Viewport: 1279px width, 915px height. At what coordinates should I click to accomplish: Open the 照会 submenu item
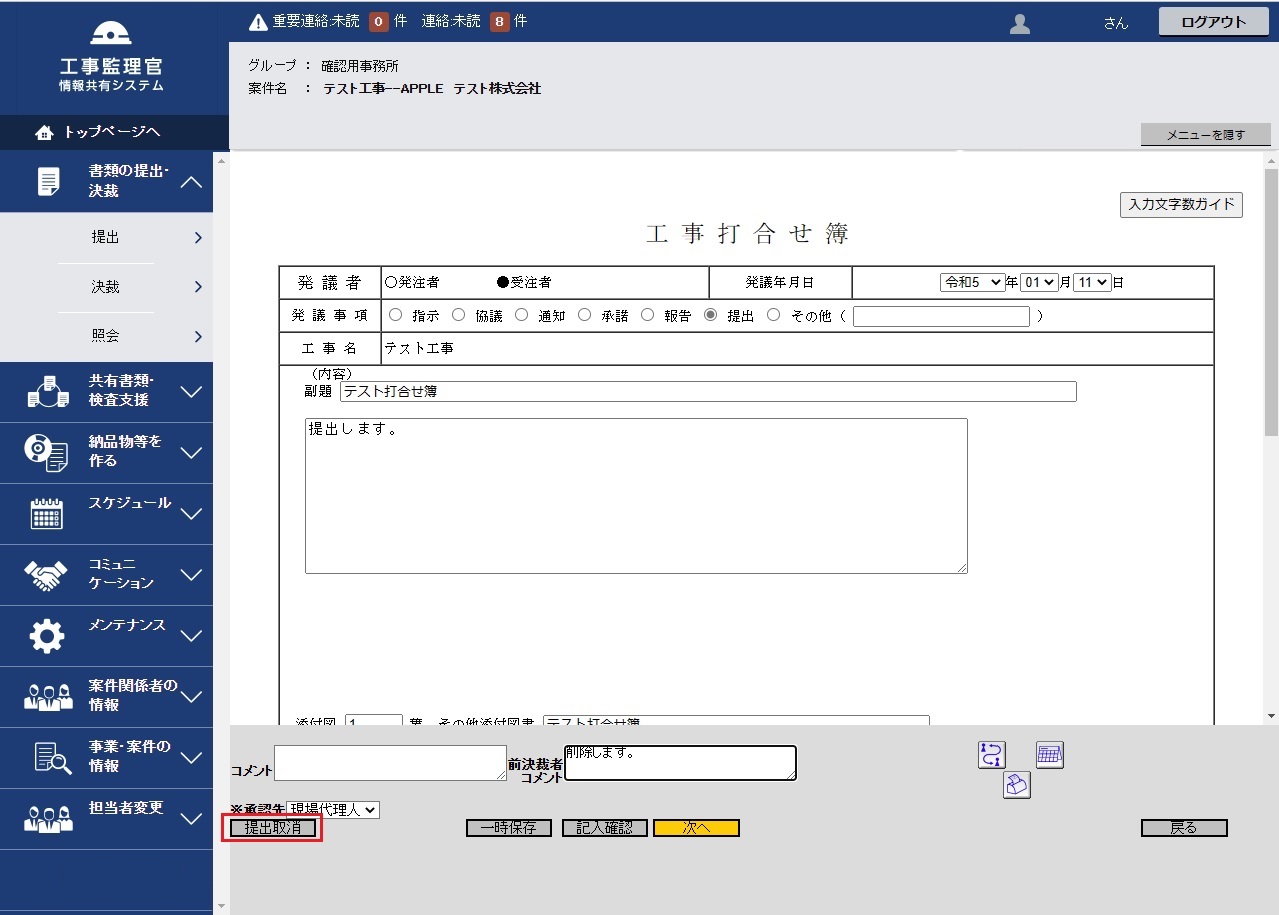tap(106, 336)
